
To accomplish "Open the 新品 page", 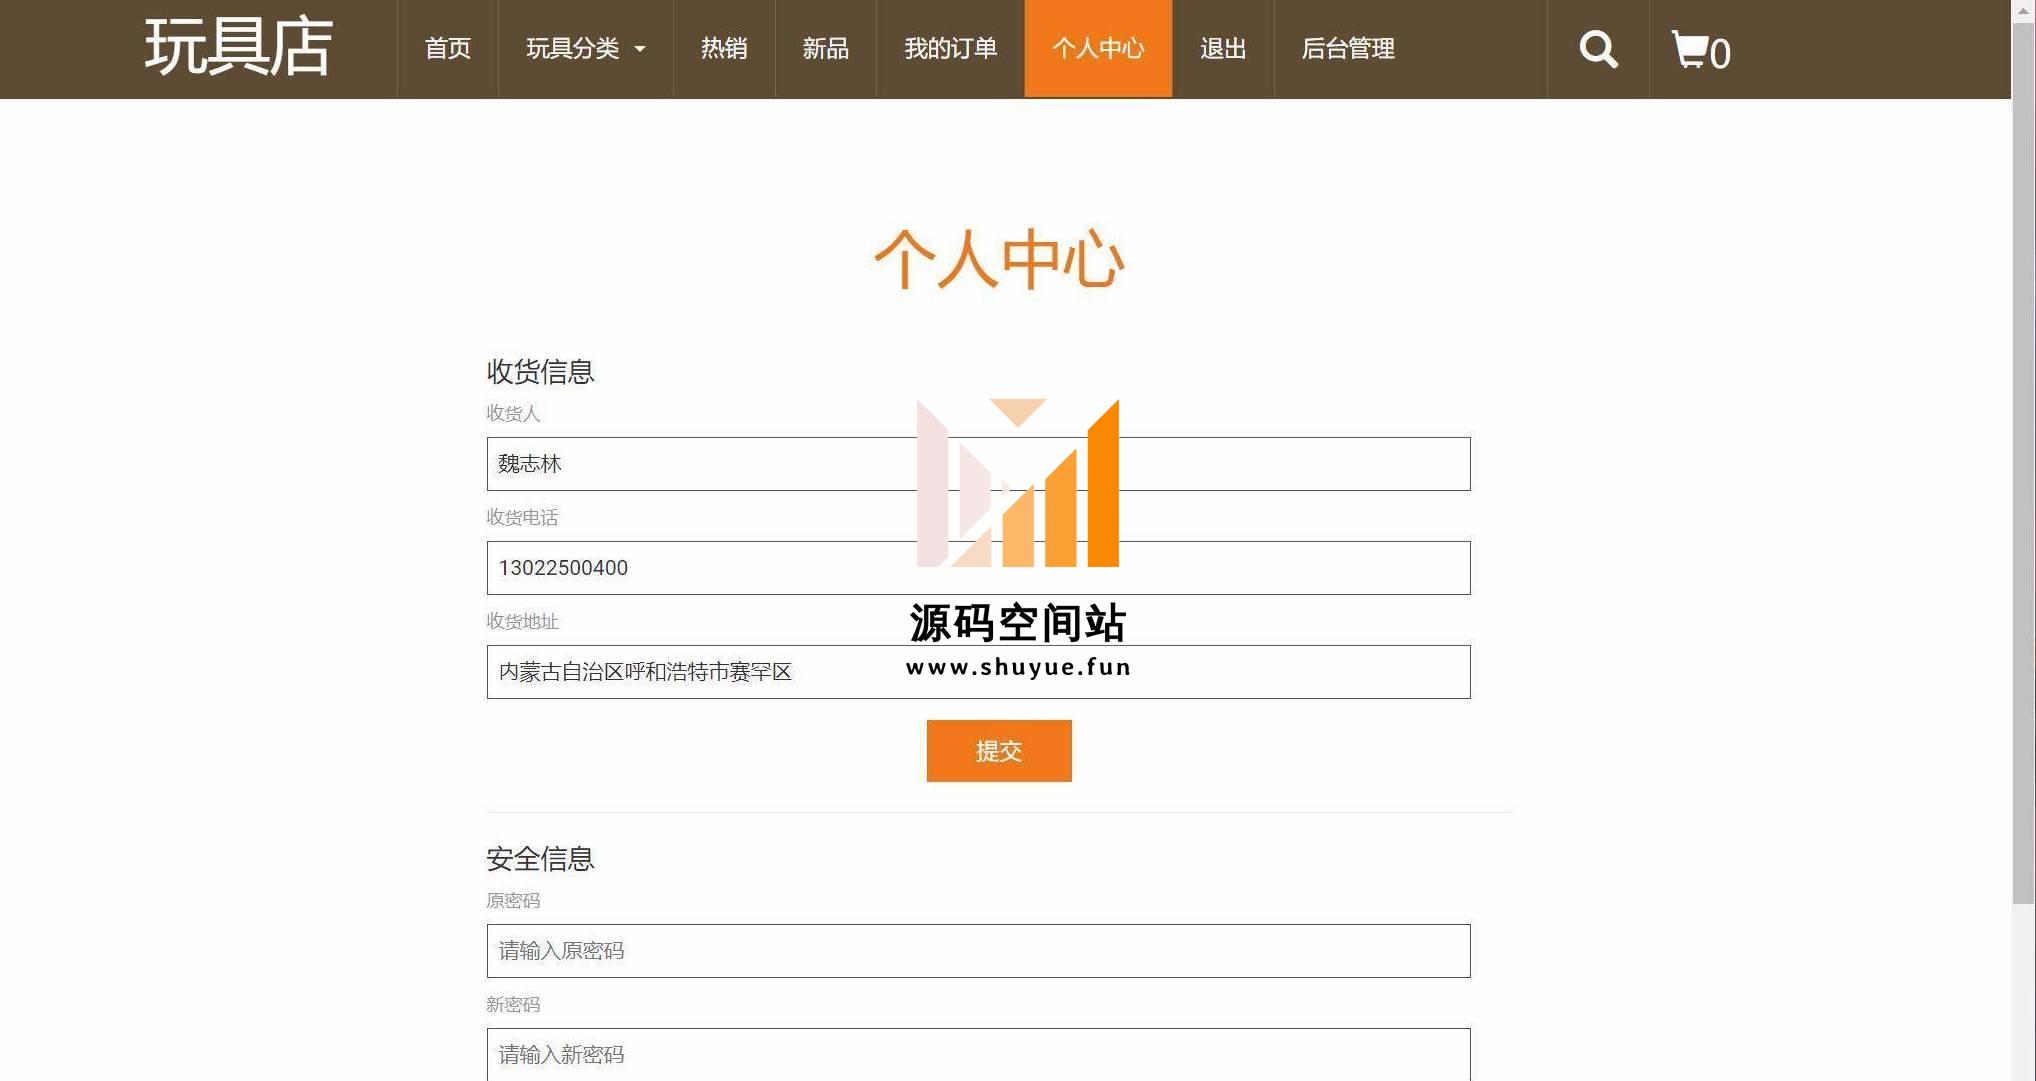I will click(825, 48).
